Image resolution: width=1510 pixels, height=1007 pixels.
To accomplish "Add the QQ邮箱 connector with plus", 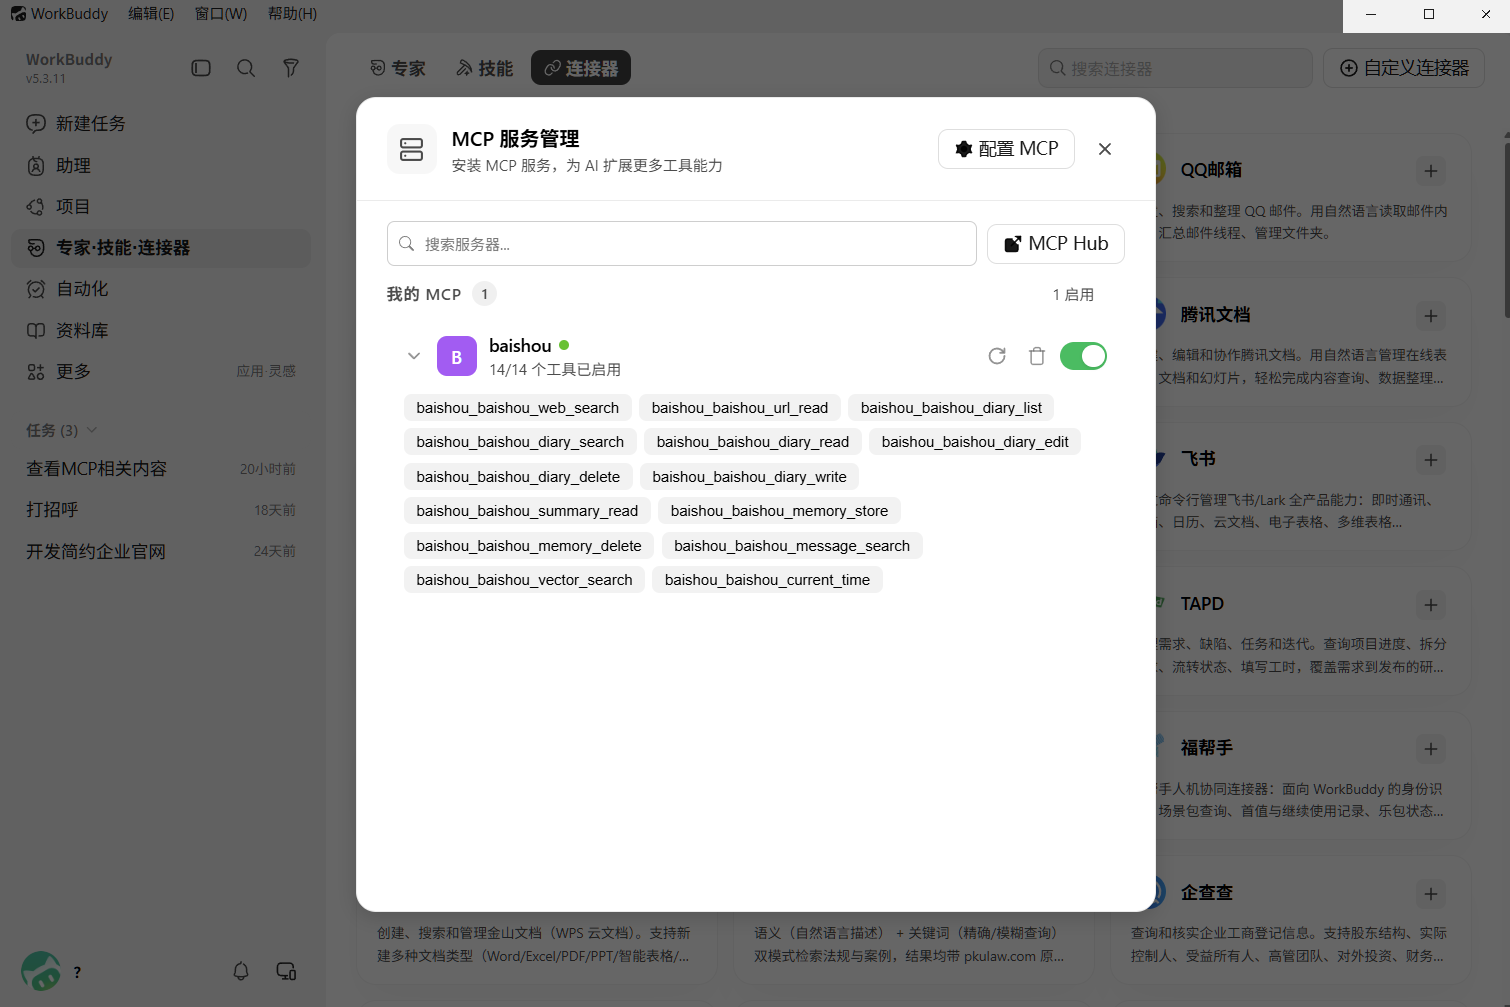I will click(x=1431, y=171).
